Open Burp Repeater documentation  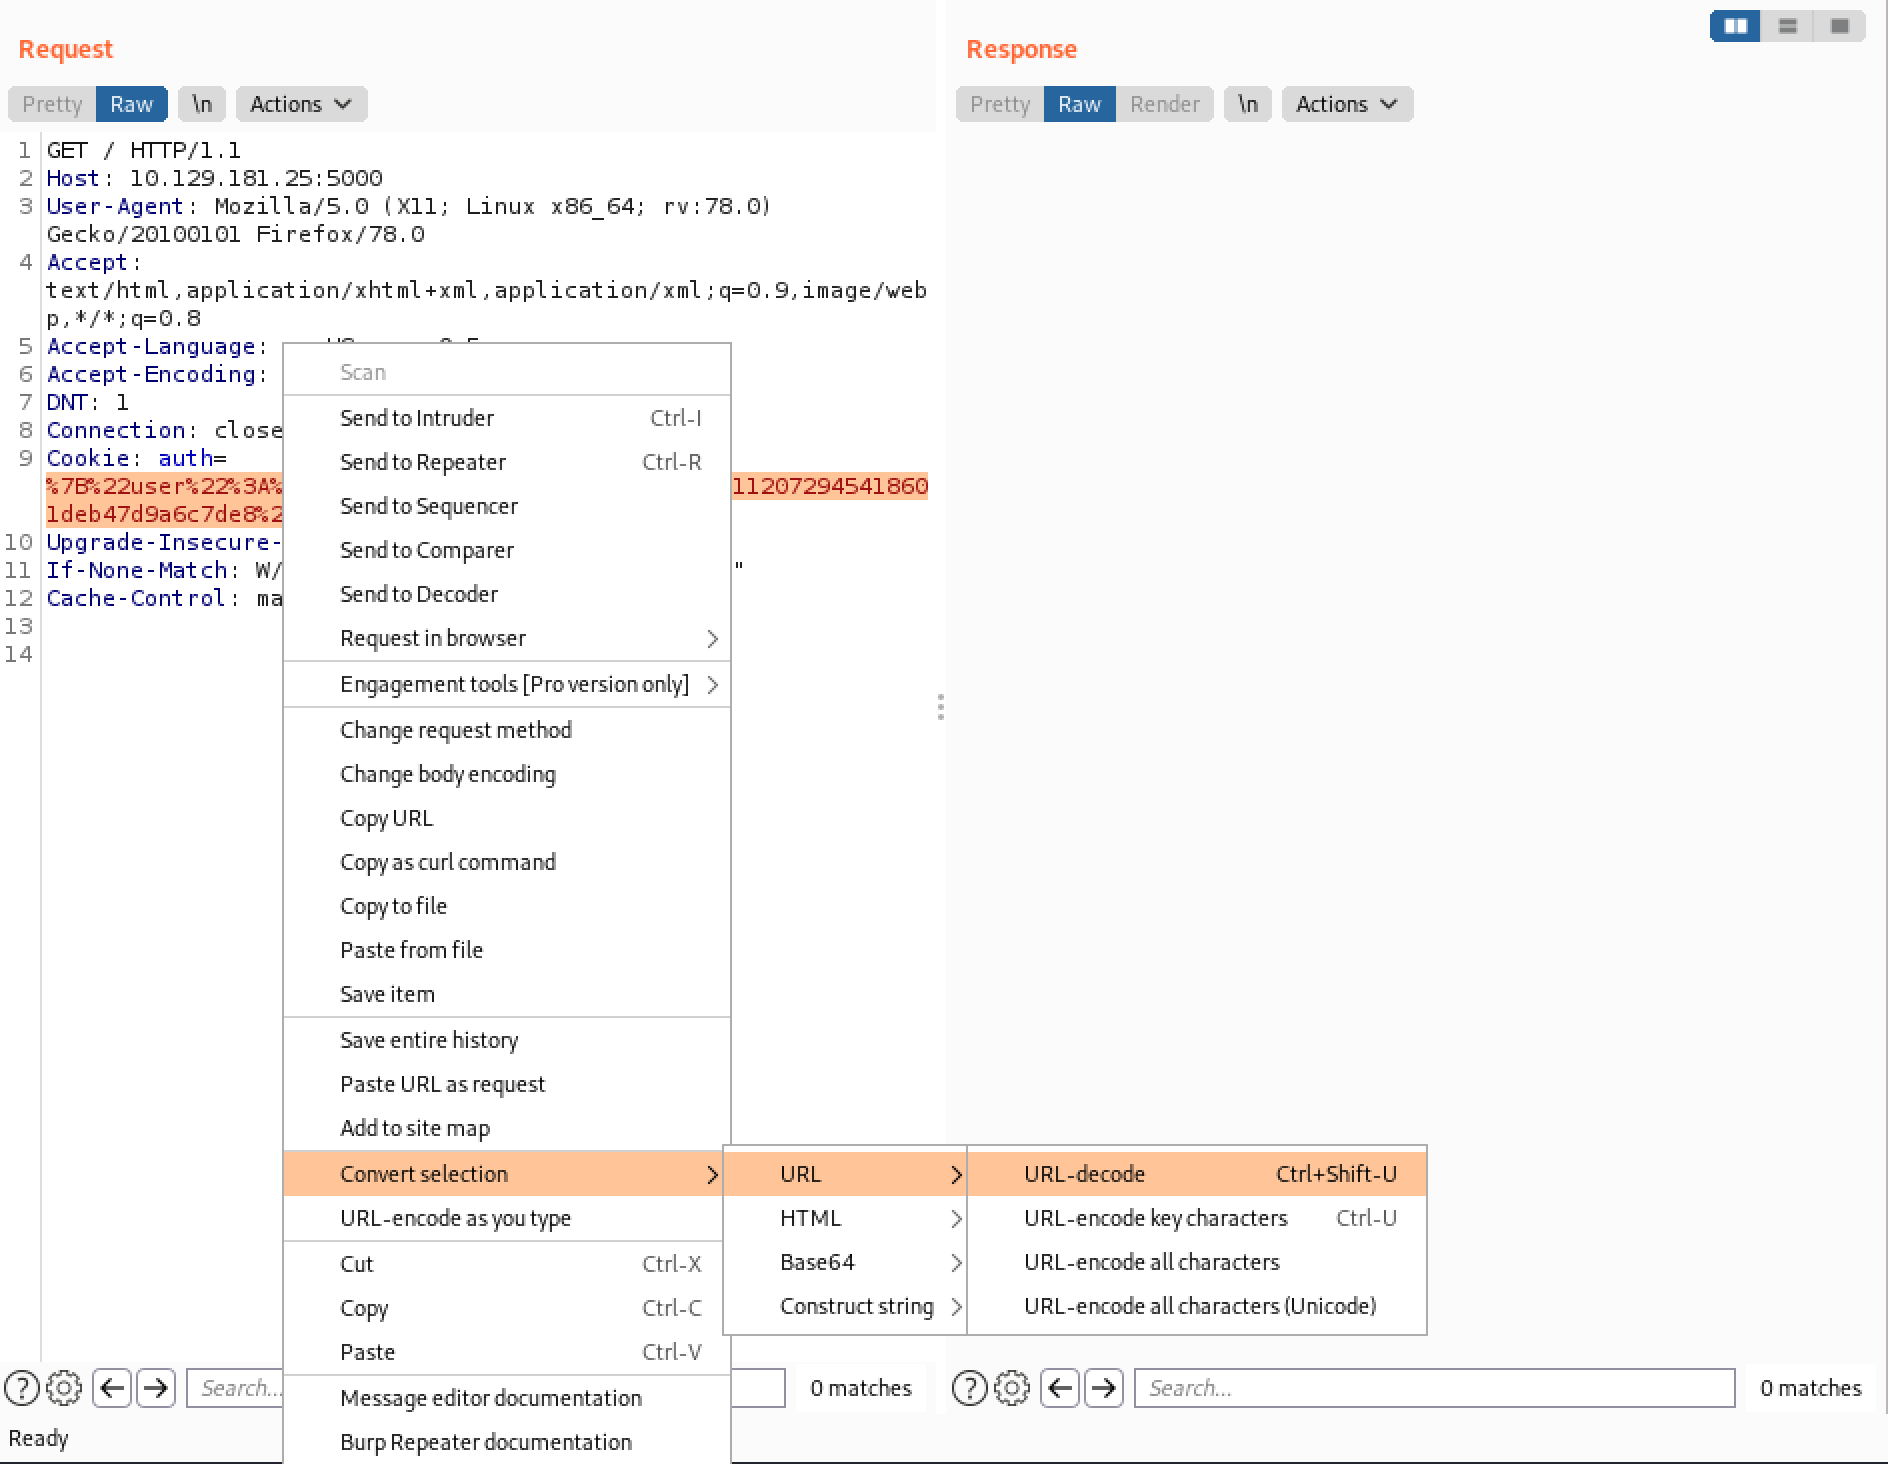pos(507,1442)
